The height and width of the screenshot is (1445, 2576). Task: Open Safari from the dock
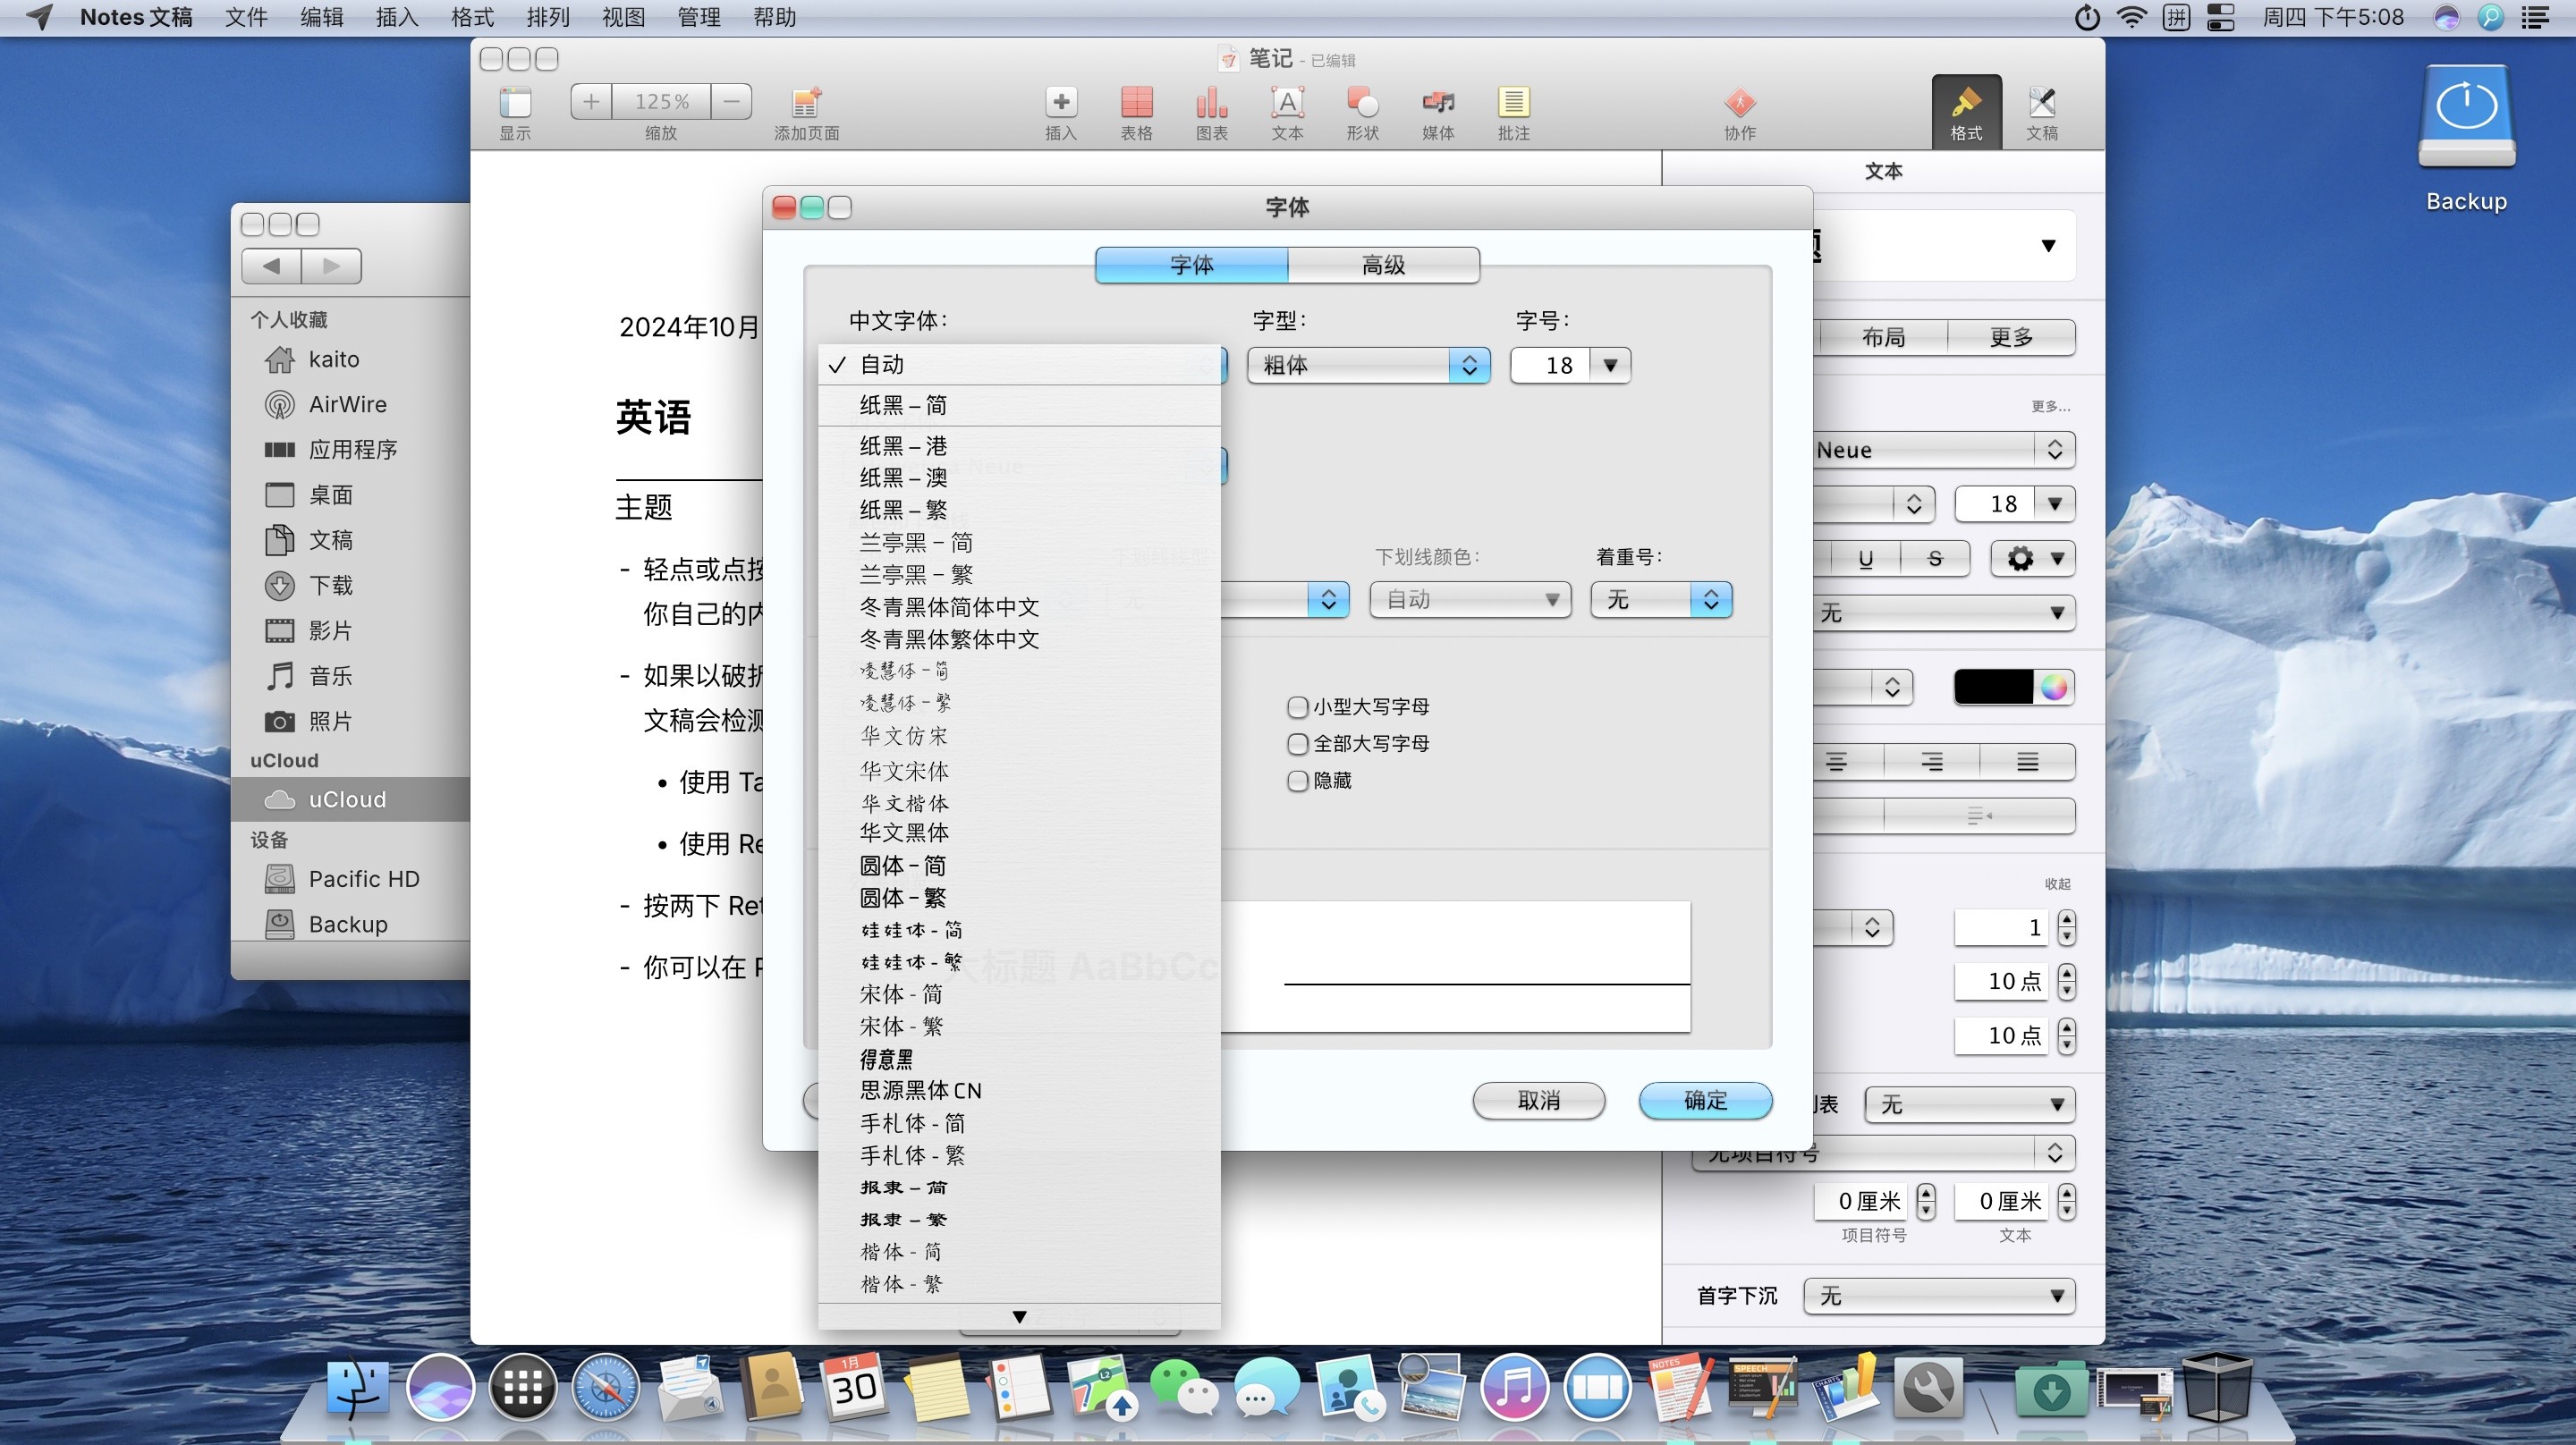tap(605, 1387)
